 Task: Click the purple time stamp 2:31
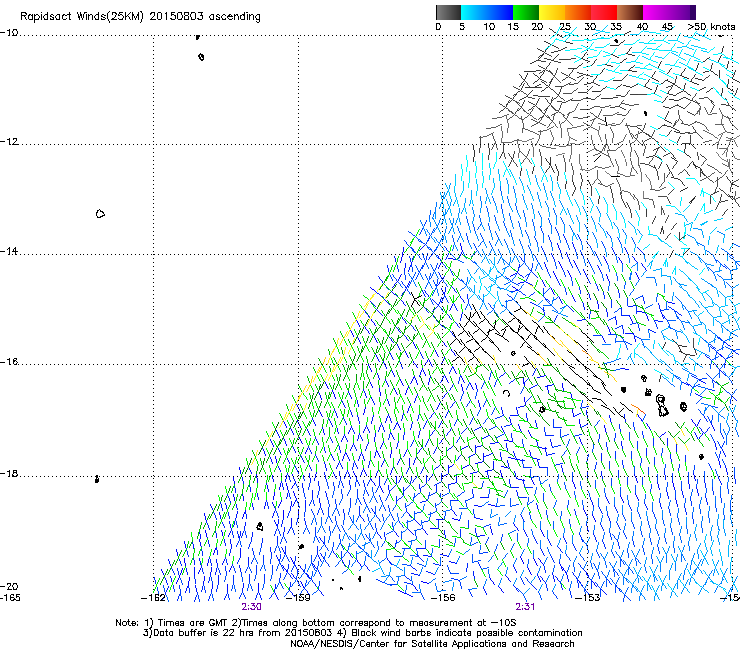[525, 607]
